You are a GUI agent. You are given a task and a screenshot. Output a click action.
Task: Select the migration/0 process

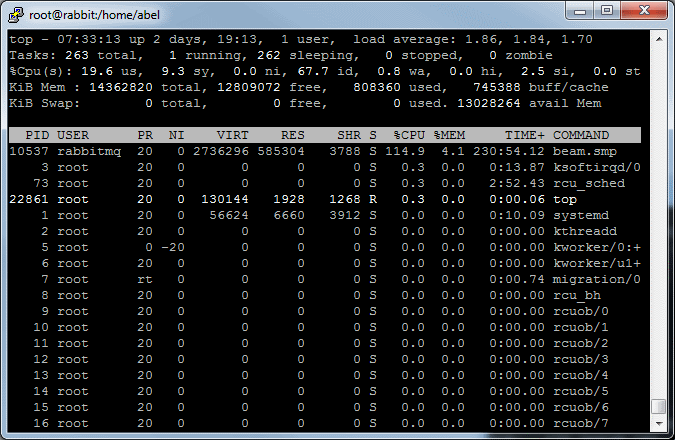(597, 279)
